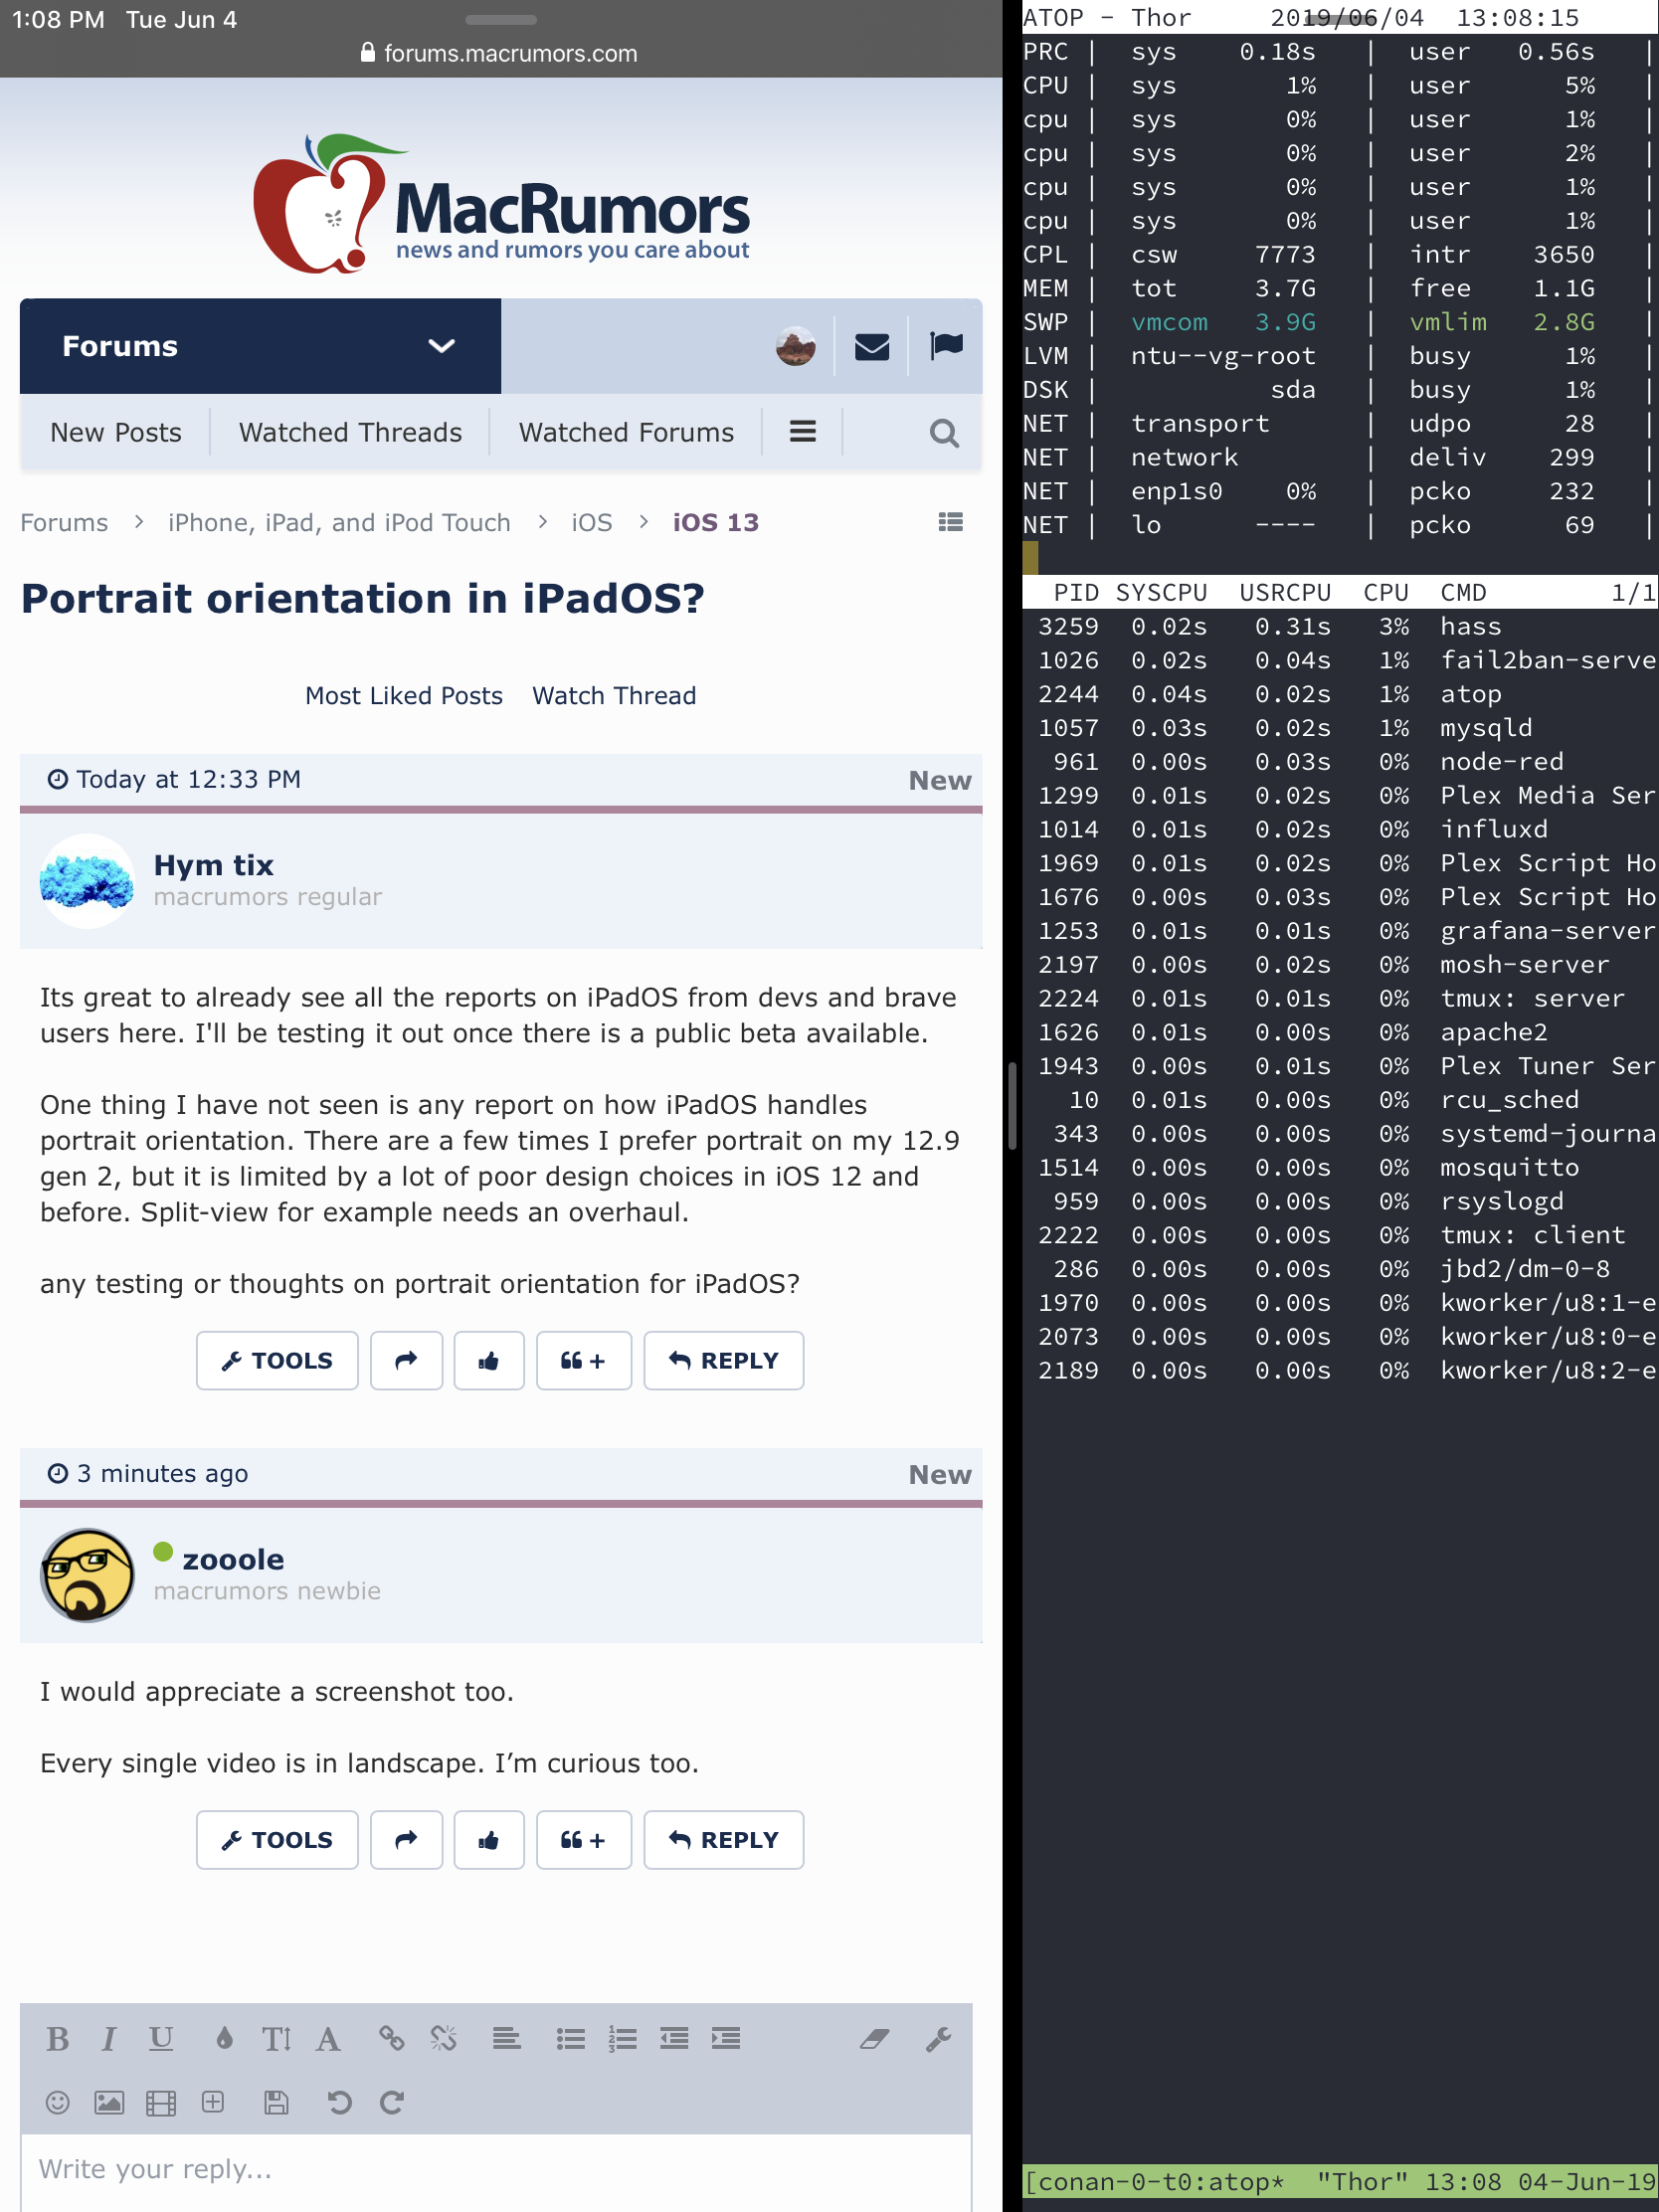Select hass process row in atop
Image resolution: width=1659 pixels, height=2212 pixels.
click(1340, 627)
